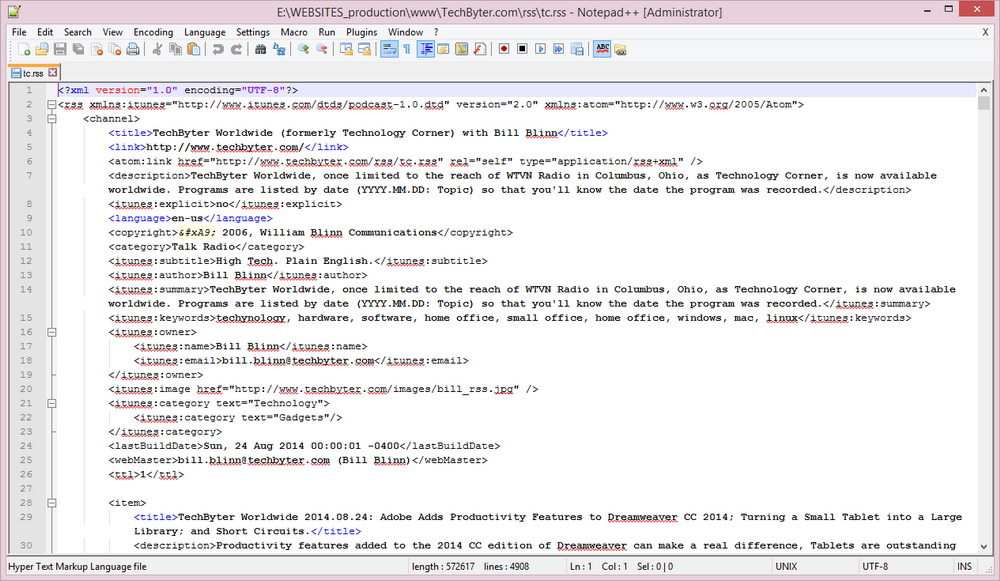
Task: Open the Search menu
Action: click(78, 32)
